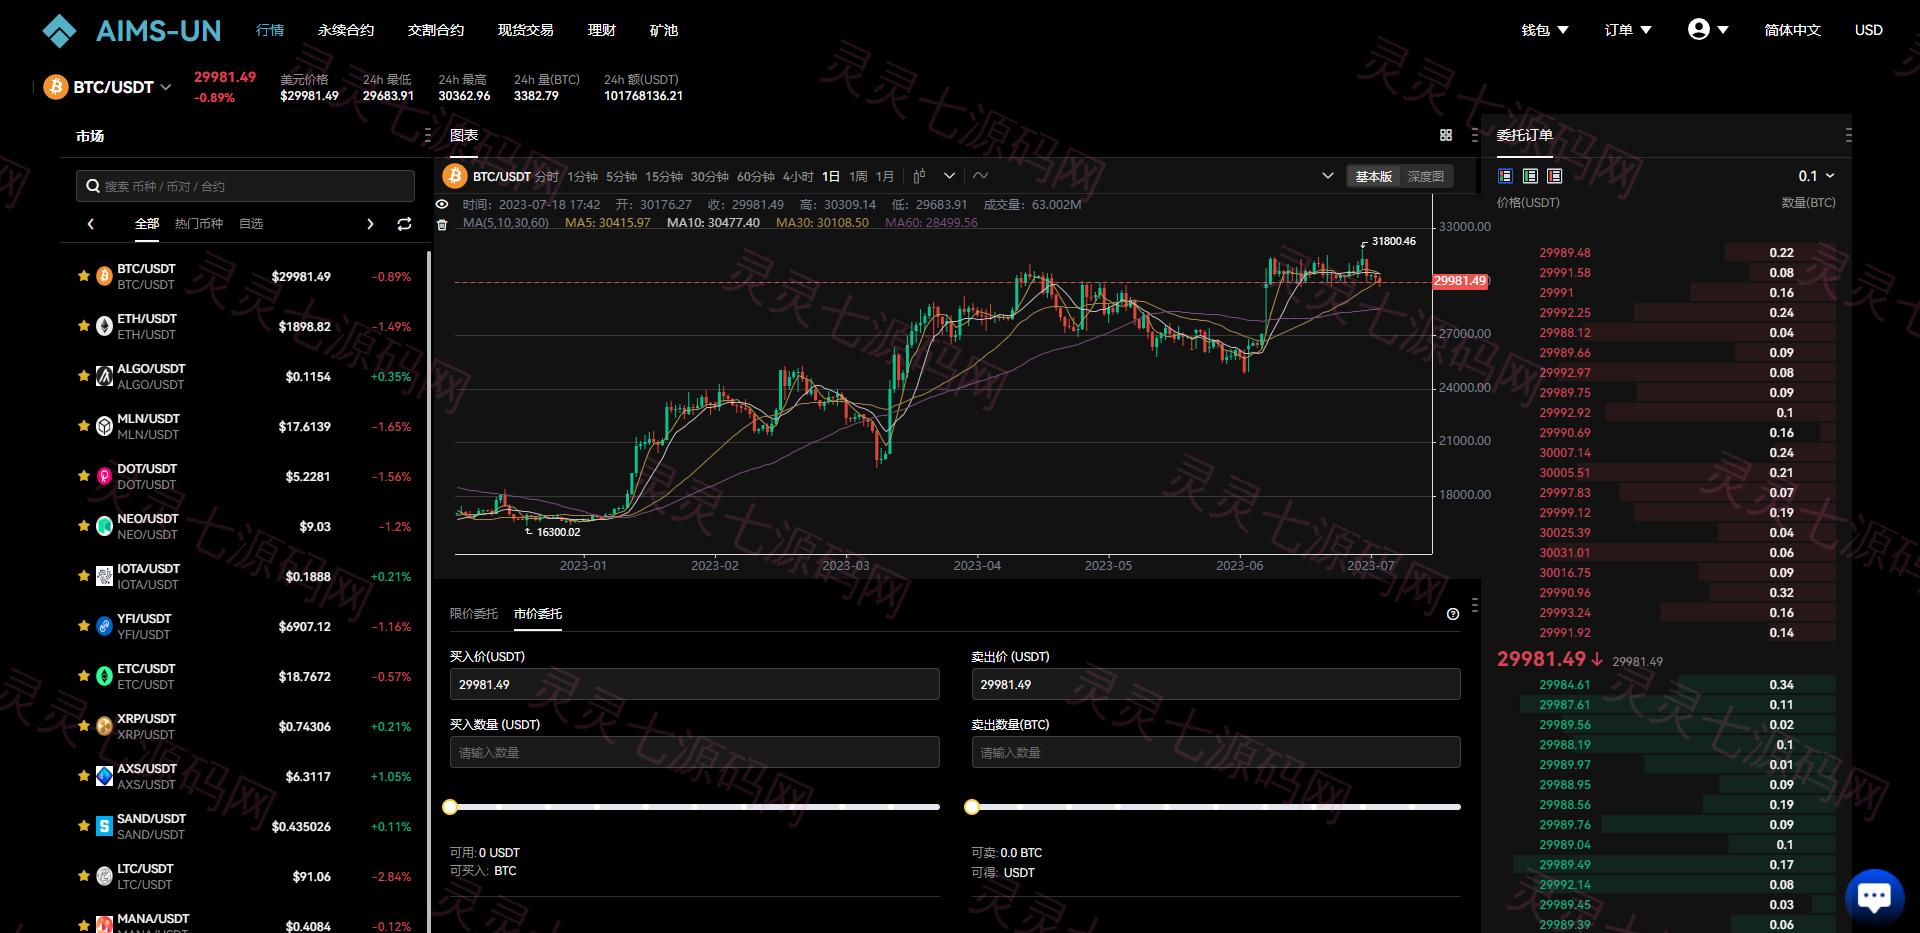The image size is (1920, 933).
Task: Show combined buy and sell order book view
Action: click(x=1505, y=176)
